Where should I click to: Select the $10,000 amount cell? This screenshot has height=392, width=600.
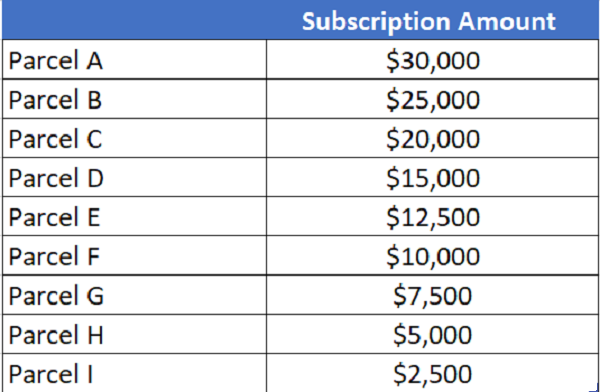point(432,255)
